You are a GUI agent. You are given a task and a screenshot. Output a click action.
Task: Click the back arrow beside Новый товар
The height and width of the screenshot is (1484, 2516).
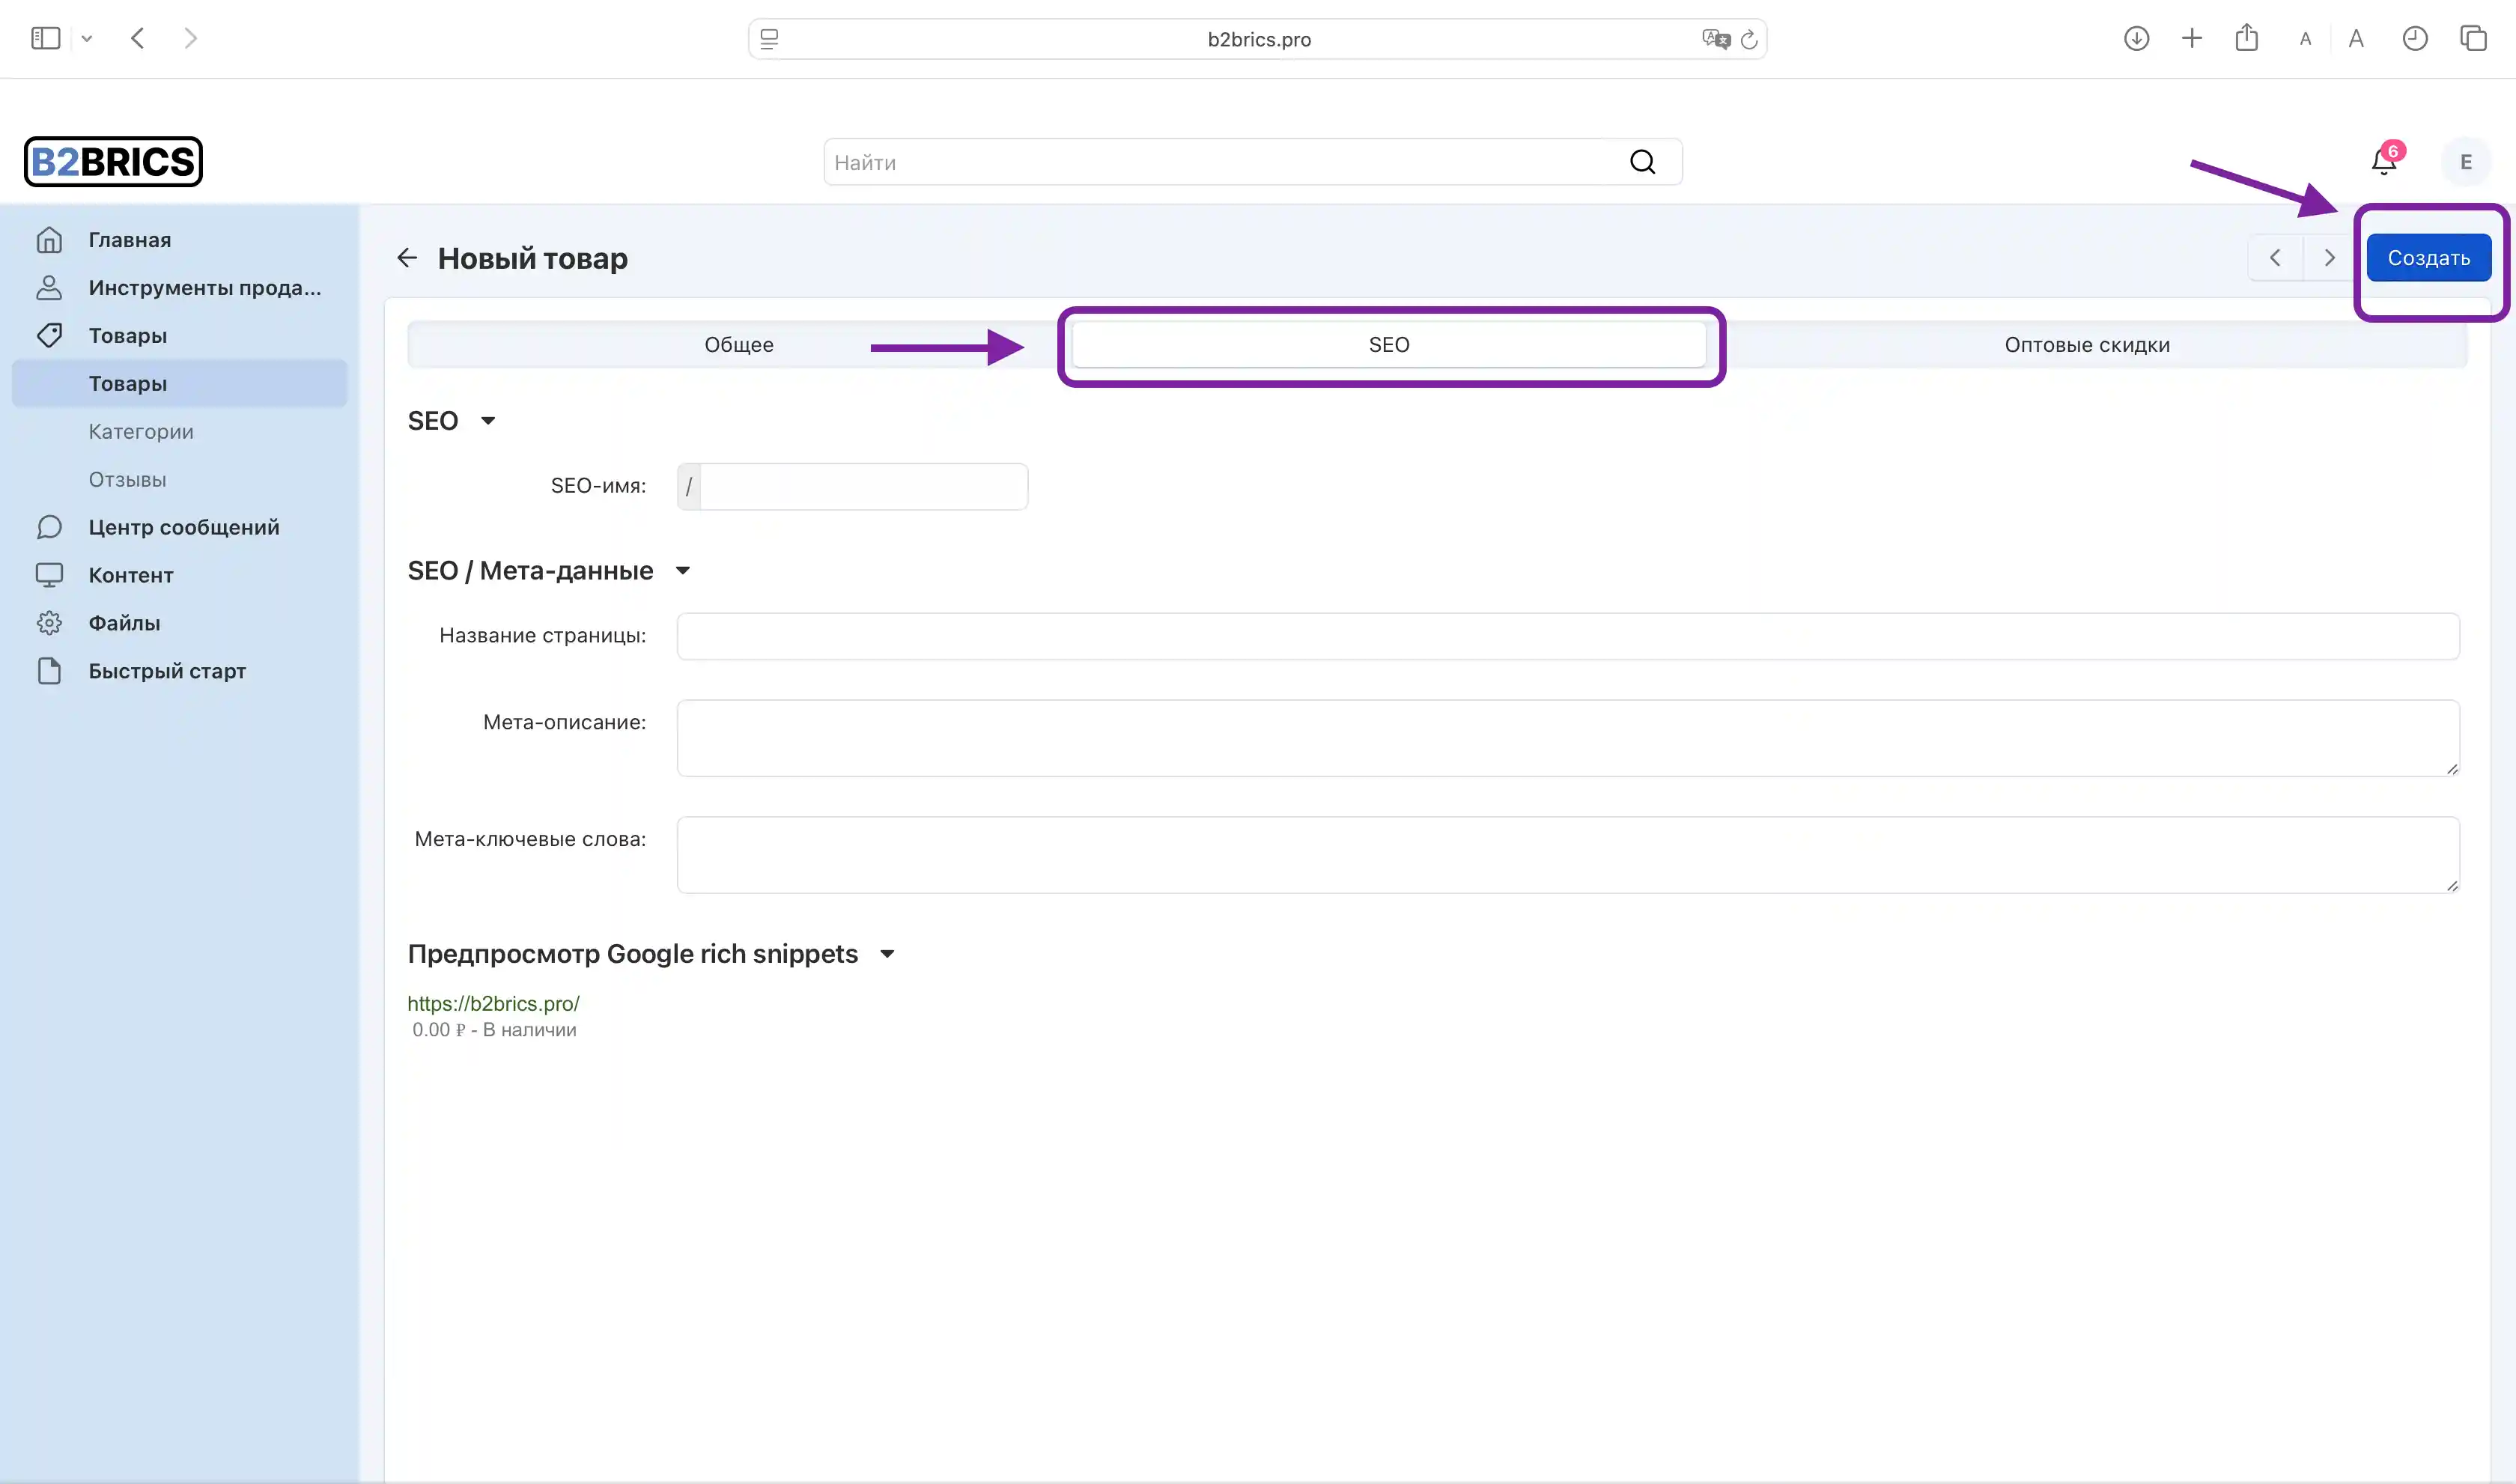(406, 258)
